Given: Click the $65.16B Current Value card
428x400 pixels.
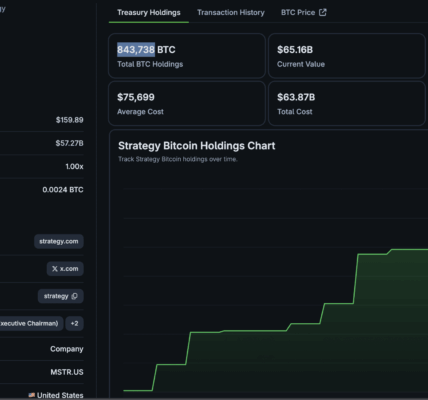Looking at the screenshot, I should click(347, 56).
